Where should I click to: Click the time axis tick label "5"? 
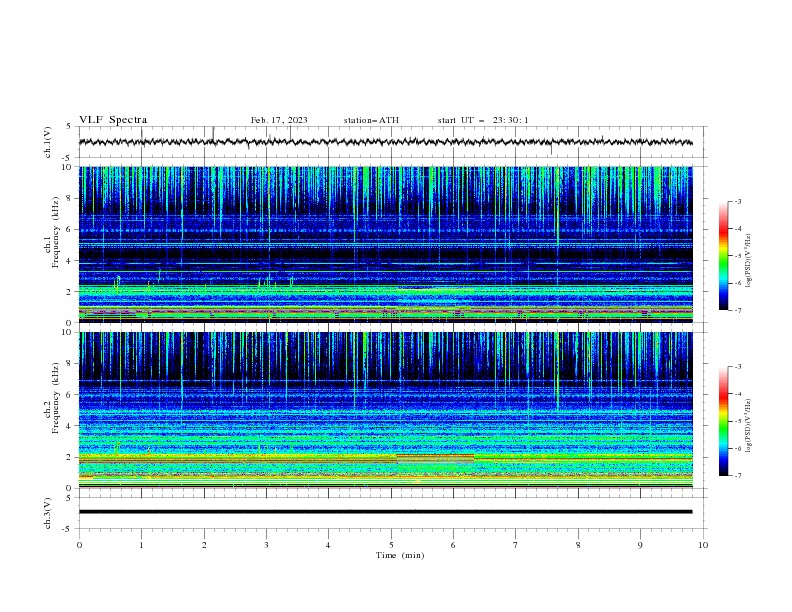pyautogui.click(x=391, y=545)
